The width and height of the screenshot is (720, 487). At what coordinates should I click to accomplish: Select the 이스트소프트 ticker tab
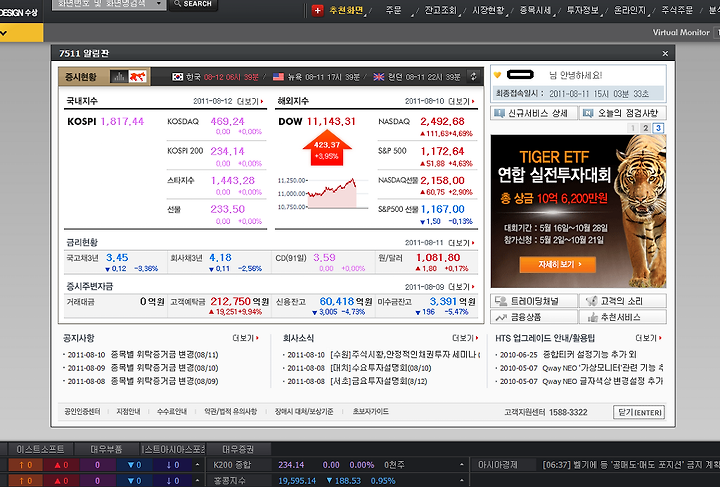(x=40, y=449)
